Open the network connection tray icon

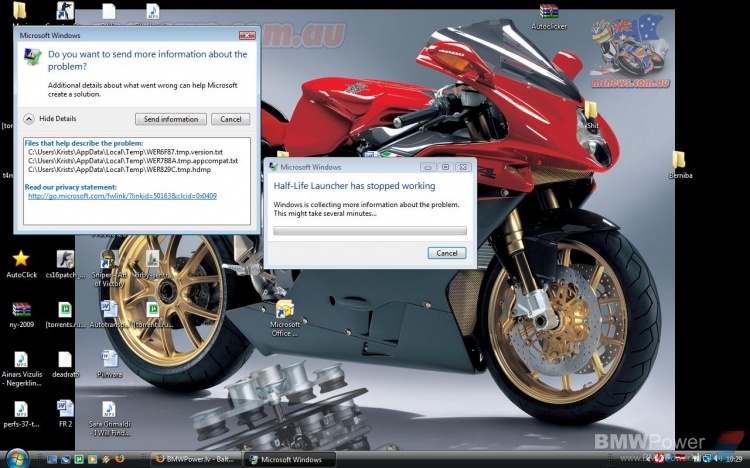[707, 458]
